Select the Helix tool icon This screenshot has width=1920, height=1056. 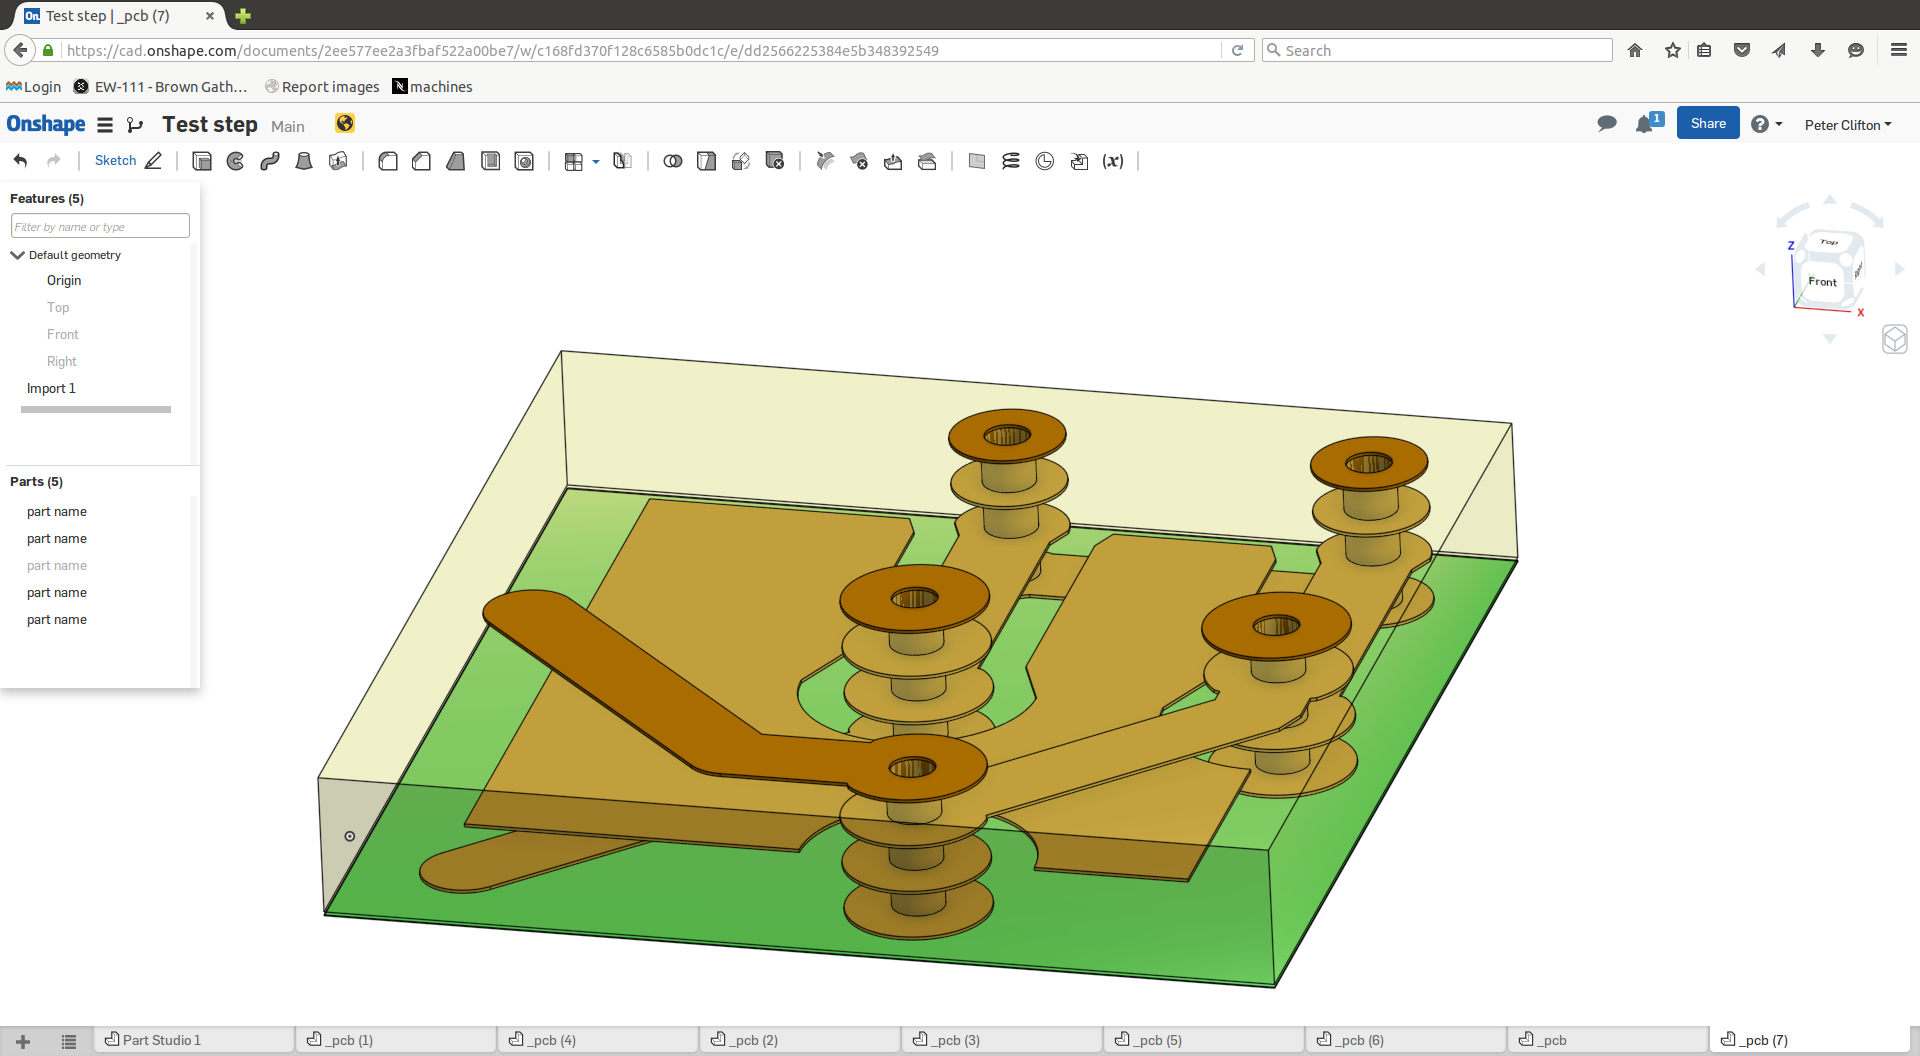(1011, 161)
